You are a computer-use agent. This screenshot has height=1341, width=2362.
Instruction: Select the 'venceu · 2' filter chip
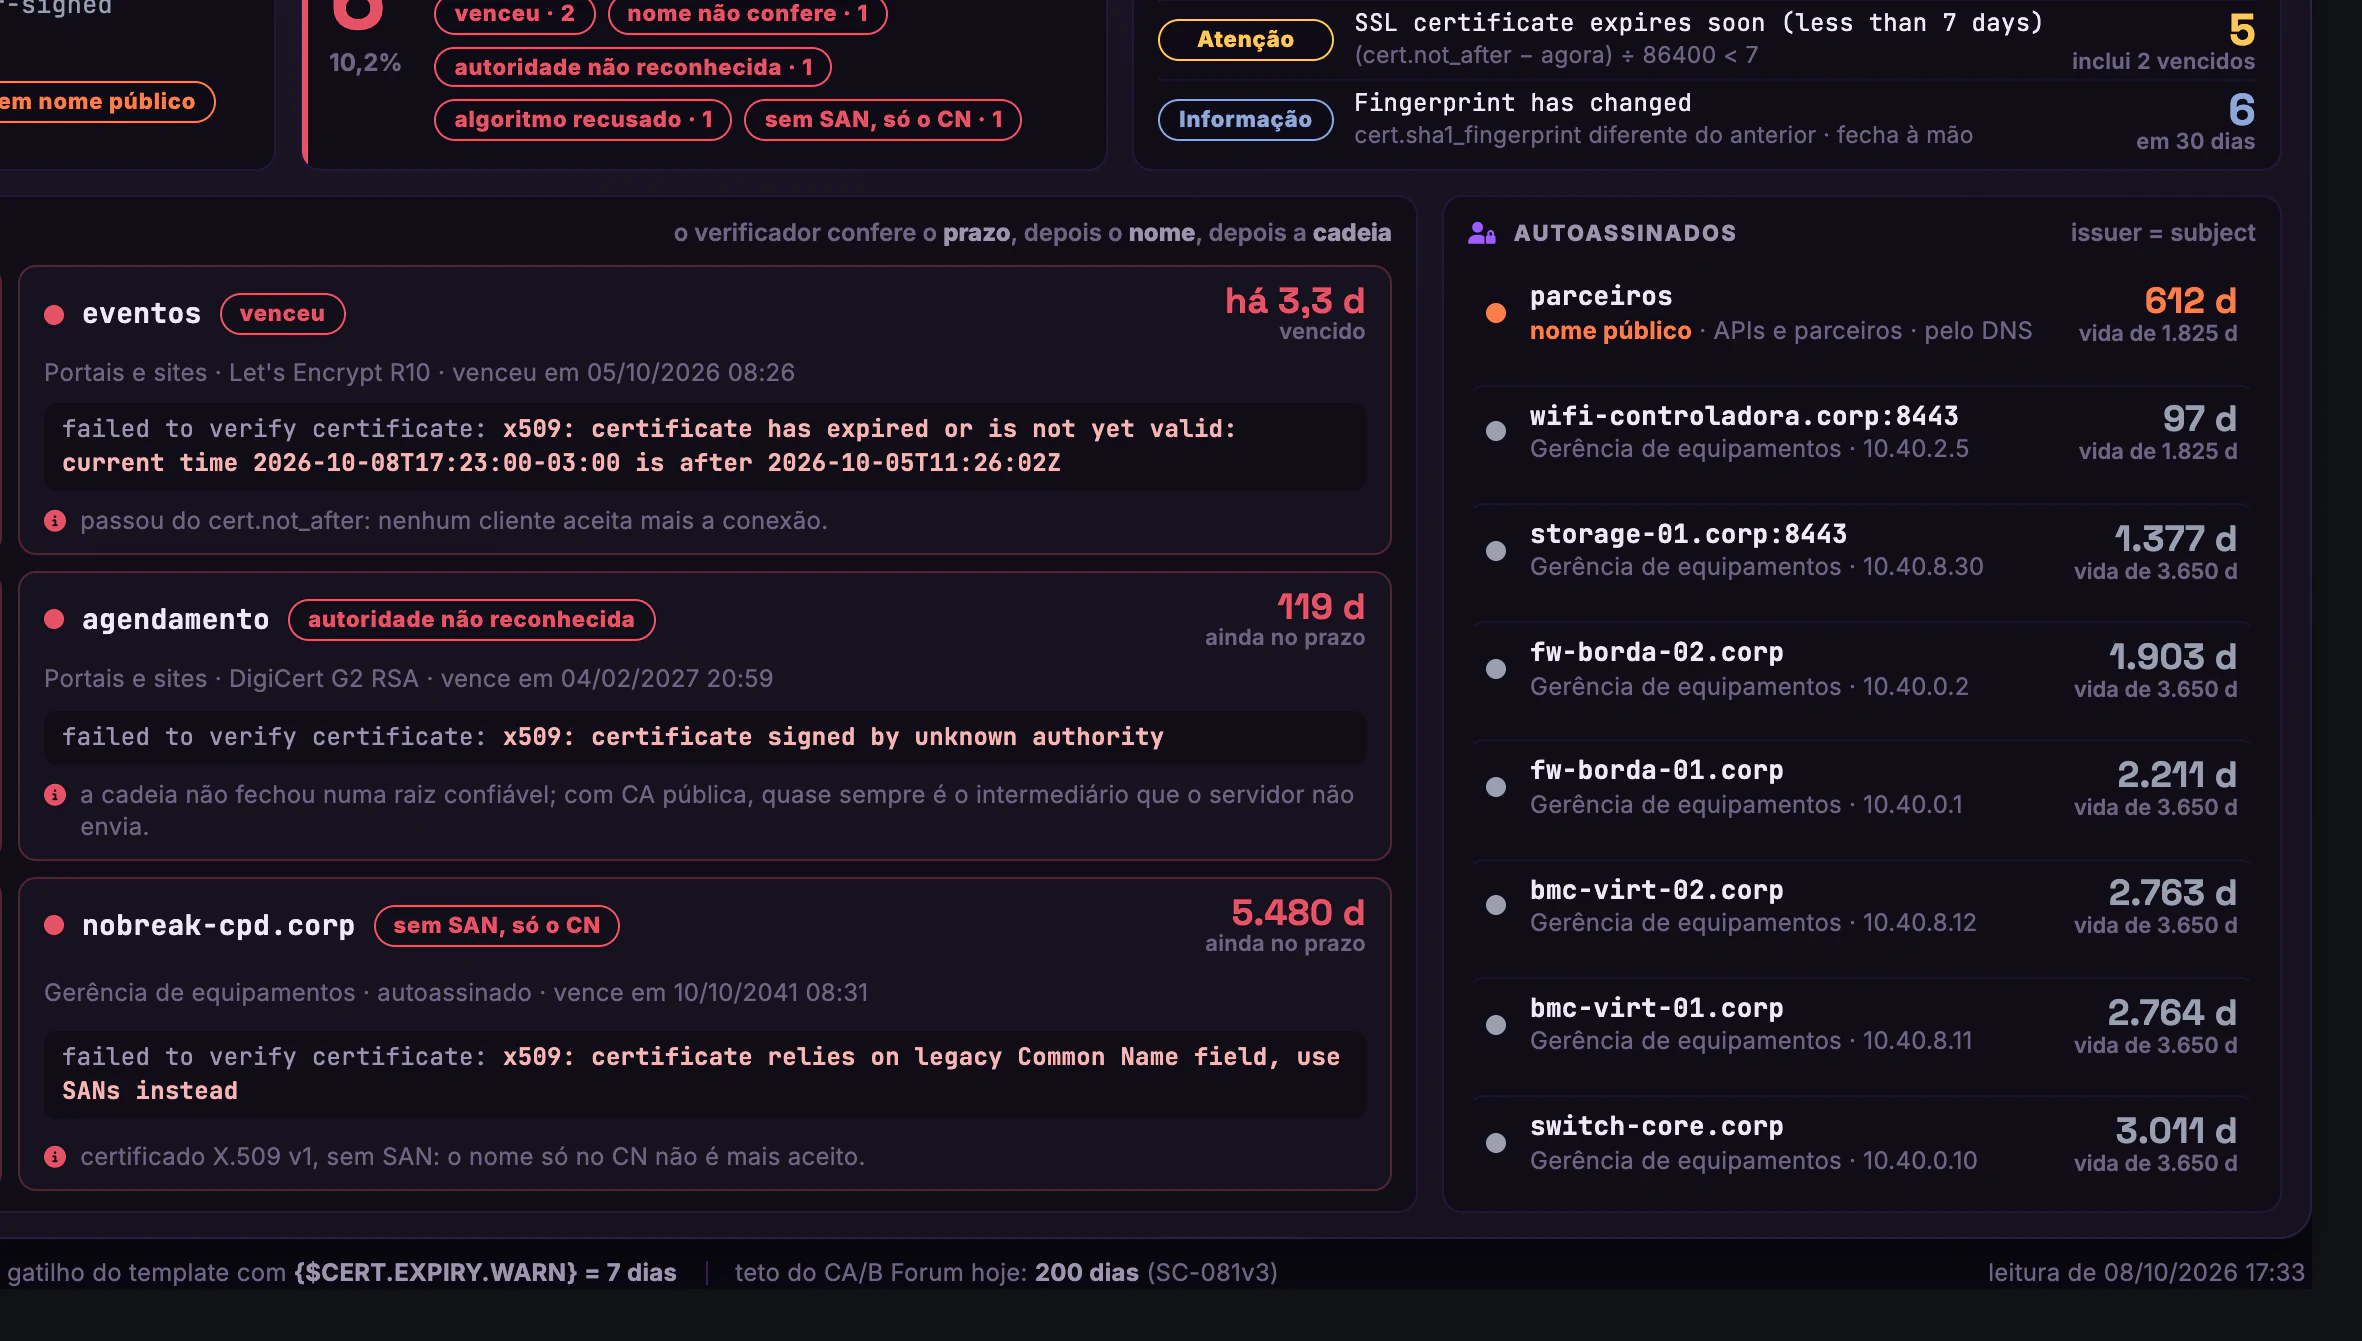tap(514, 14)
